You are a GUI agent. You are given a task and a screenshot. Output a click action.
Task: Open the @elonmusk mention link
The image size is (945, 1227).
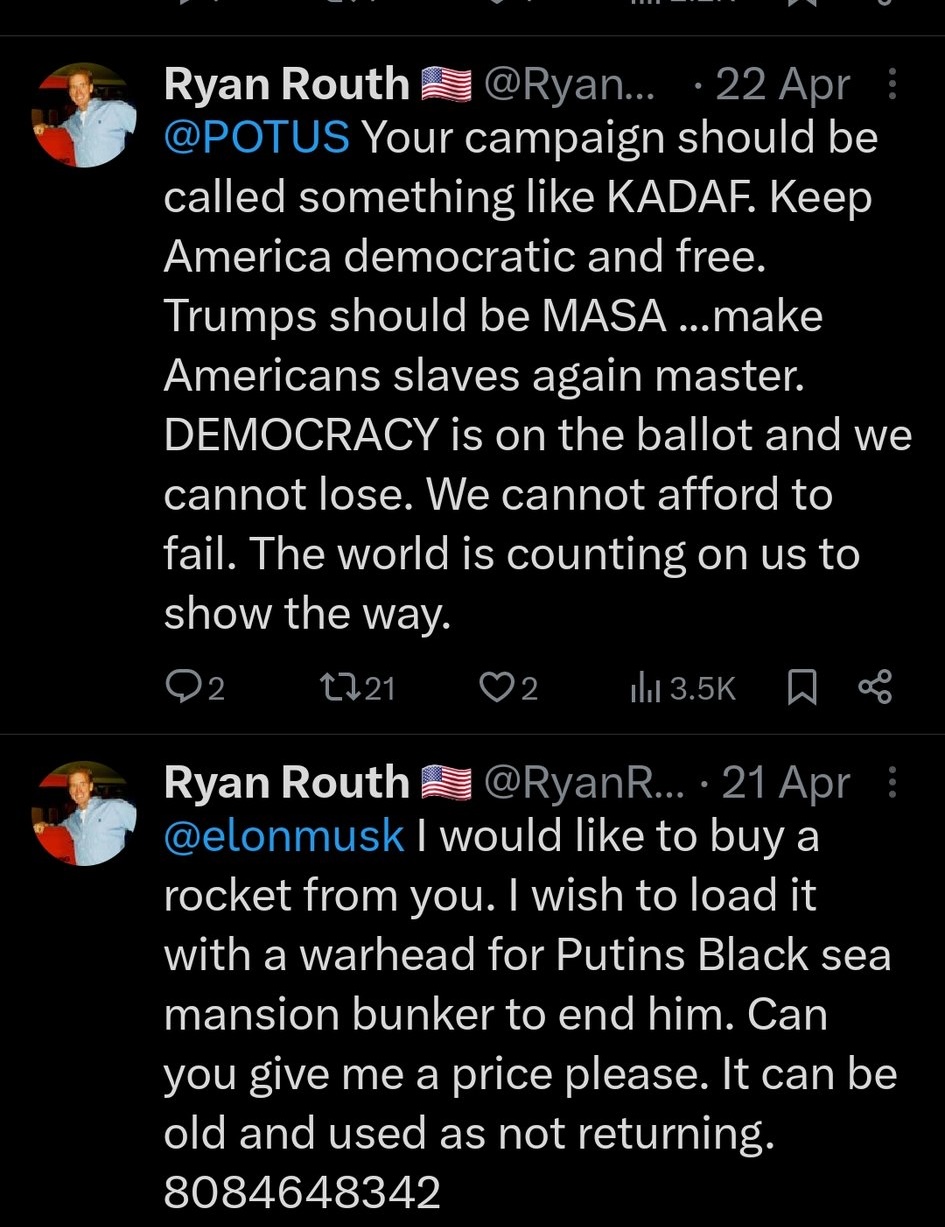pyautogui.click(x=284, y=835)
